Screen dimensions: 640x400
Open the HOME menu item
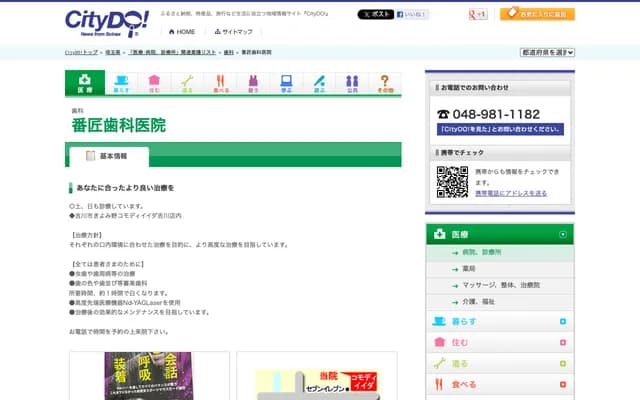point(181,32)
